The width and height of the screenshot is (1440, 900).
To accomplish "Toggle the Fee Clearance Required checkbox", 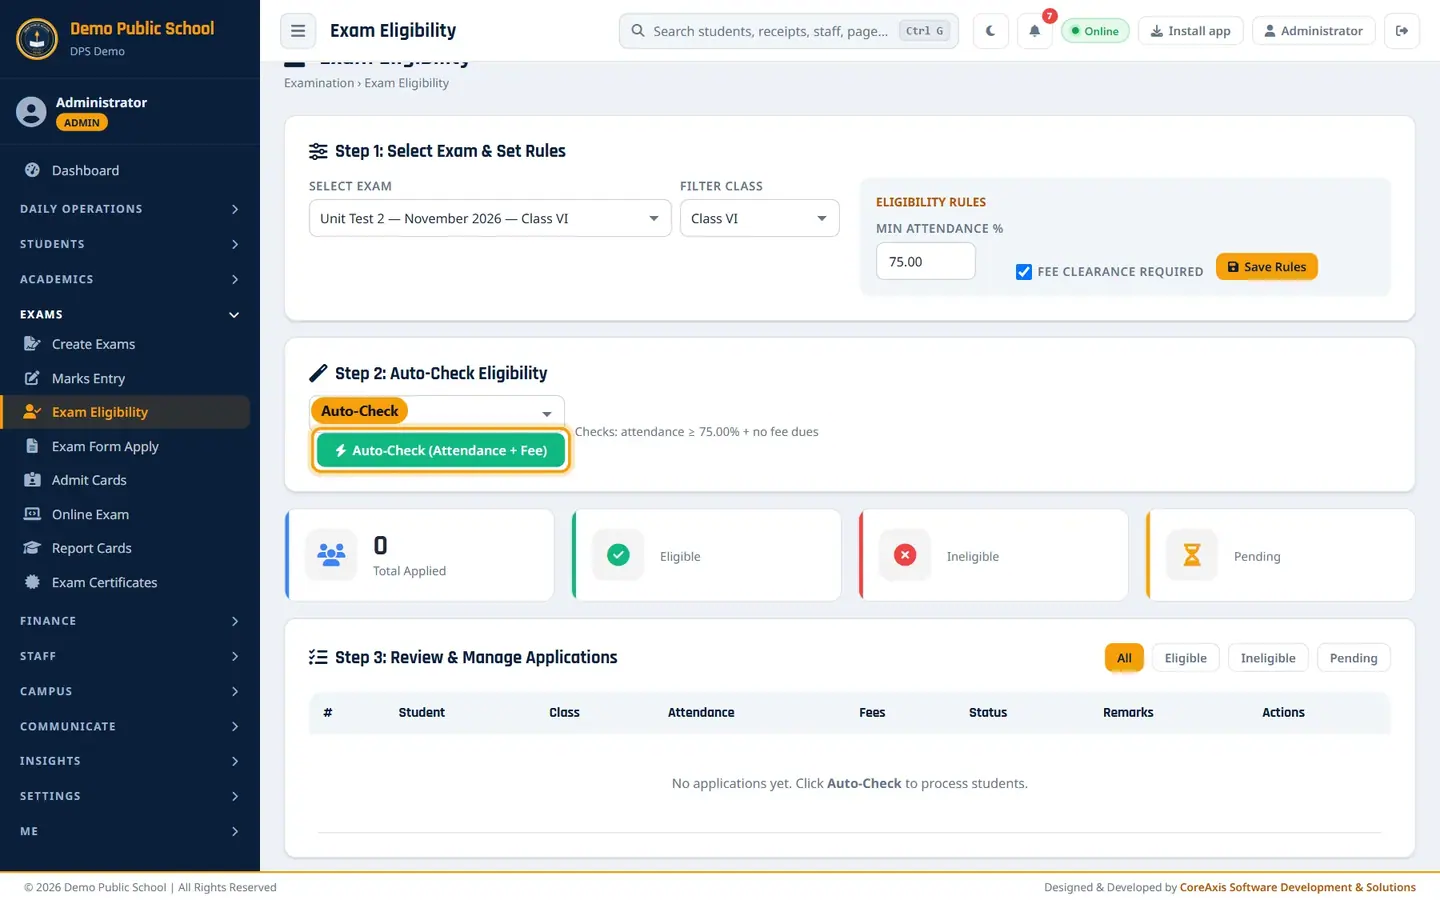I will pos(1024,272).
